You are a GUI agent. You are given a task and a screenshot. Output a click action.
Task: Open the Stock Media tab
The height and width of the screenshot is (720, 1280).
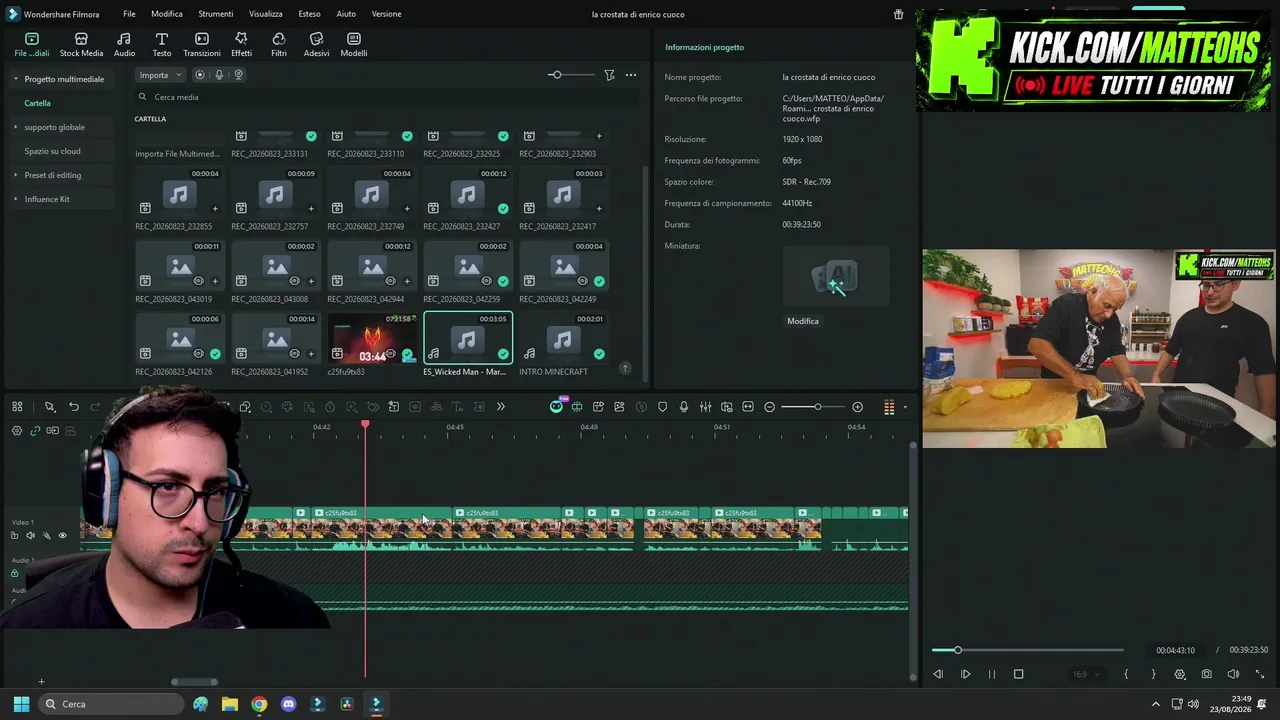81,44
